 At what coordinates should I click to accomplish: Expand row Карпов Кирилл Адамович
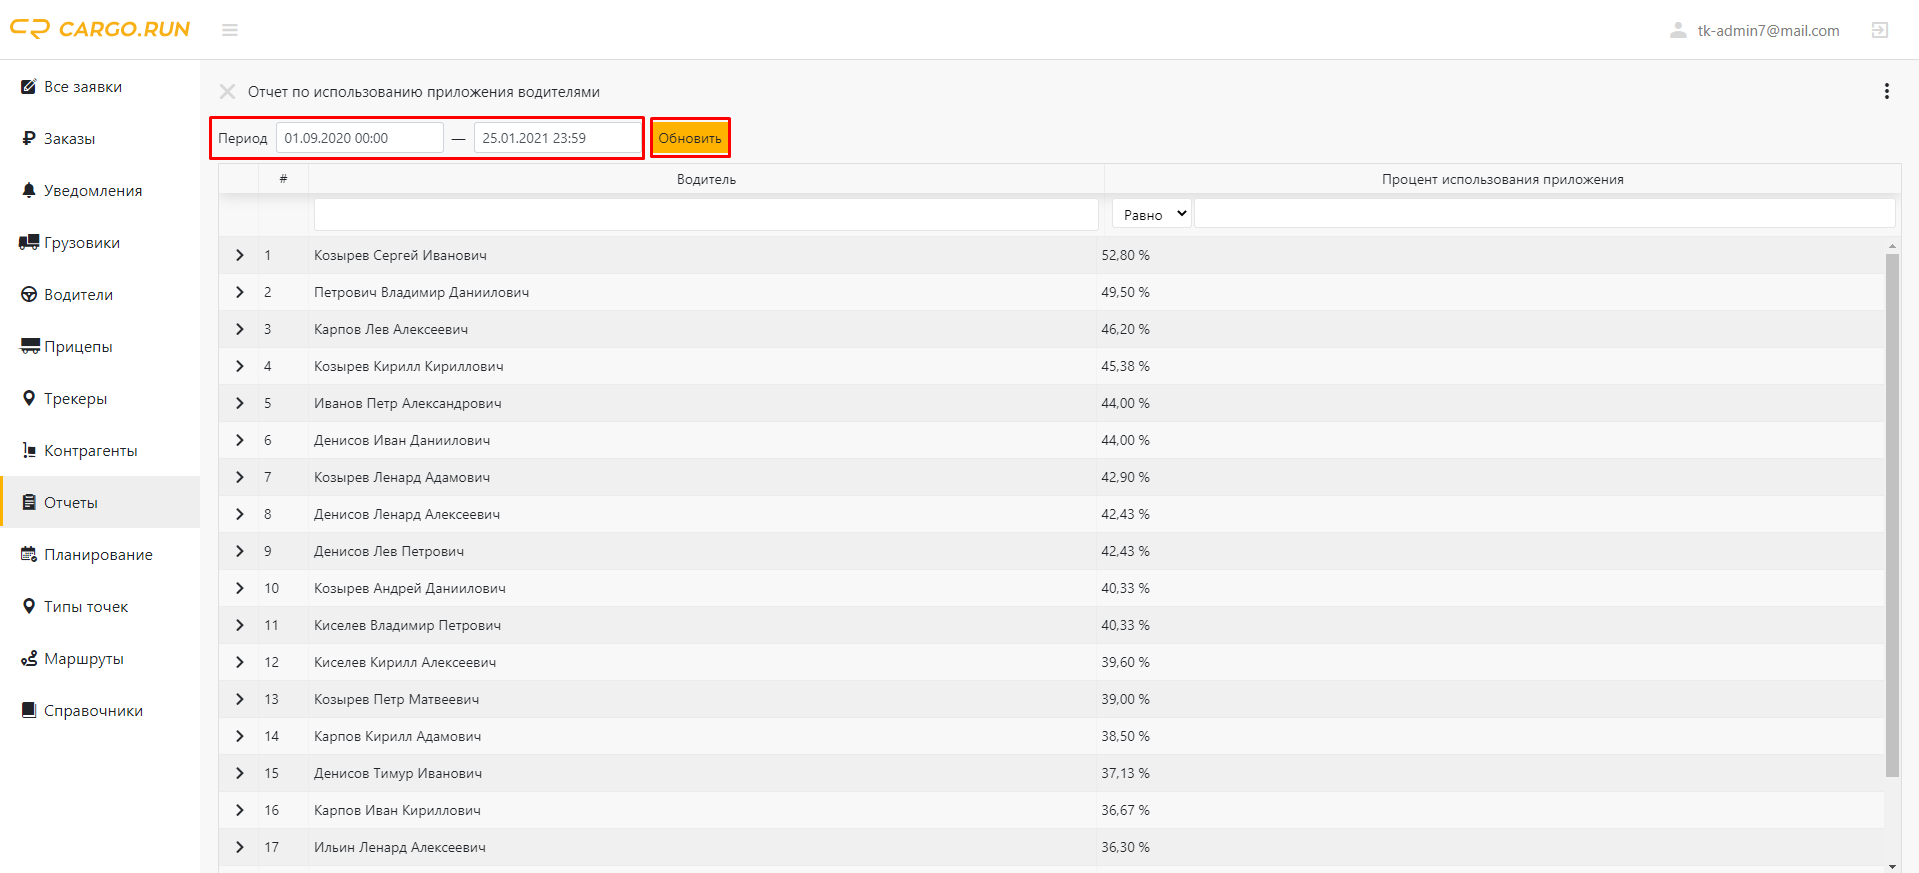239,736
